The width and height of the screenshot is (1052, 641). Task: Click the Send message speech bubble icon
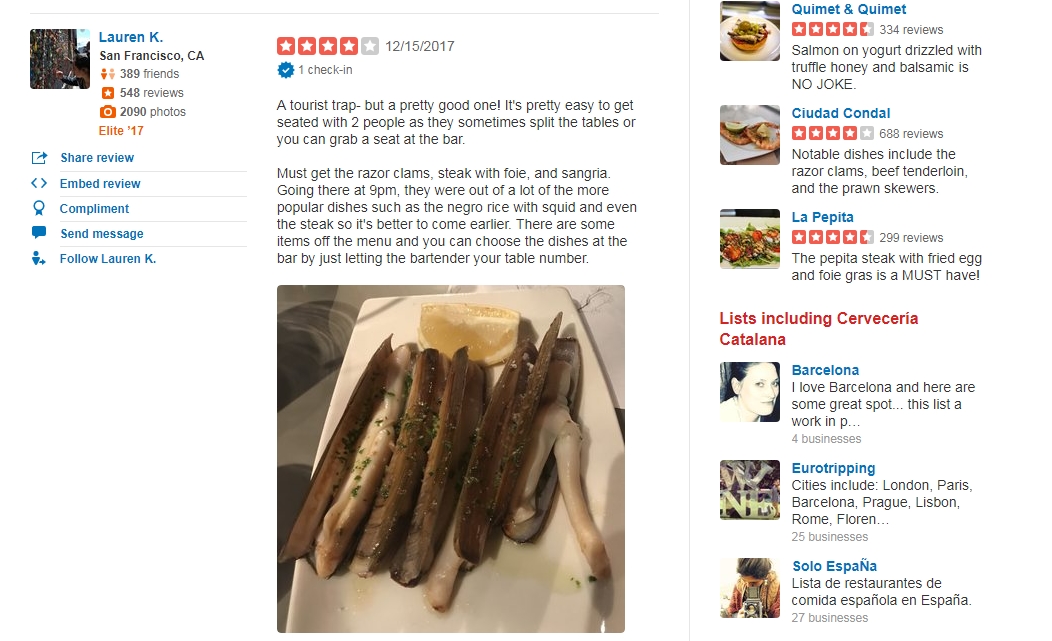click(39, 233)
